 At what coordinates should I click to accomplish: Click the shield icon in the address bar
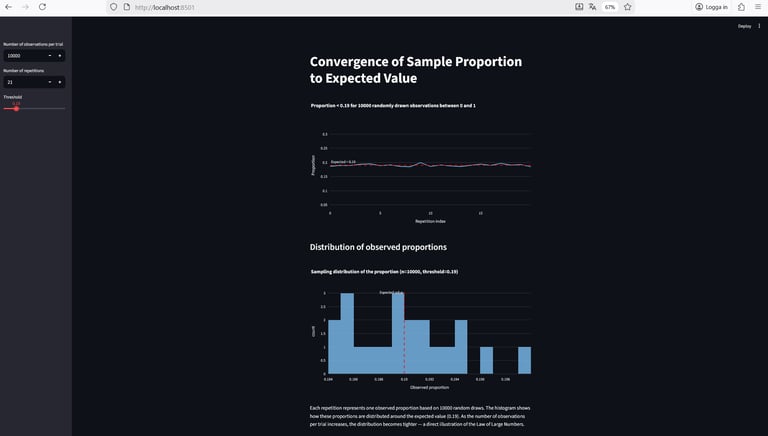pos(114,7)
